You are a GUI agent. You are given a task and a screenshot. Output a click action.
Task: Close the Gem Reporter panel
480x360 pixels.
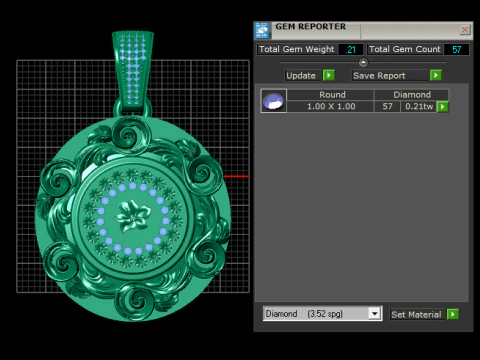[465, 30]
